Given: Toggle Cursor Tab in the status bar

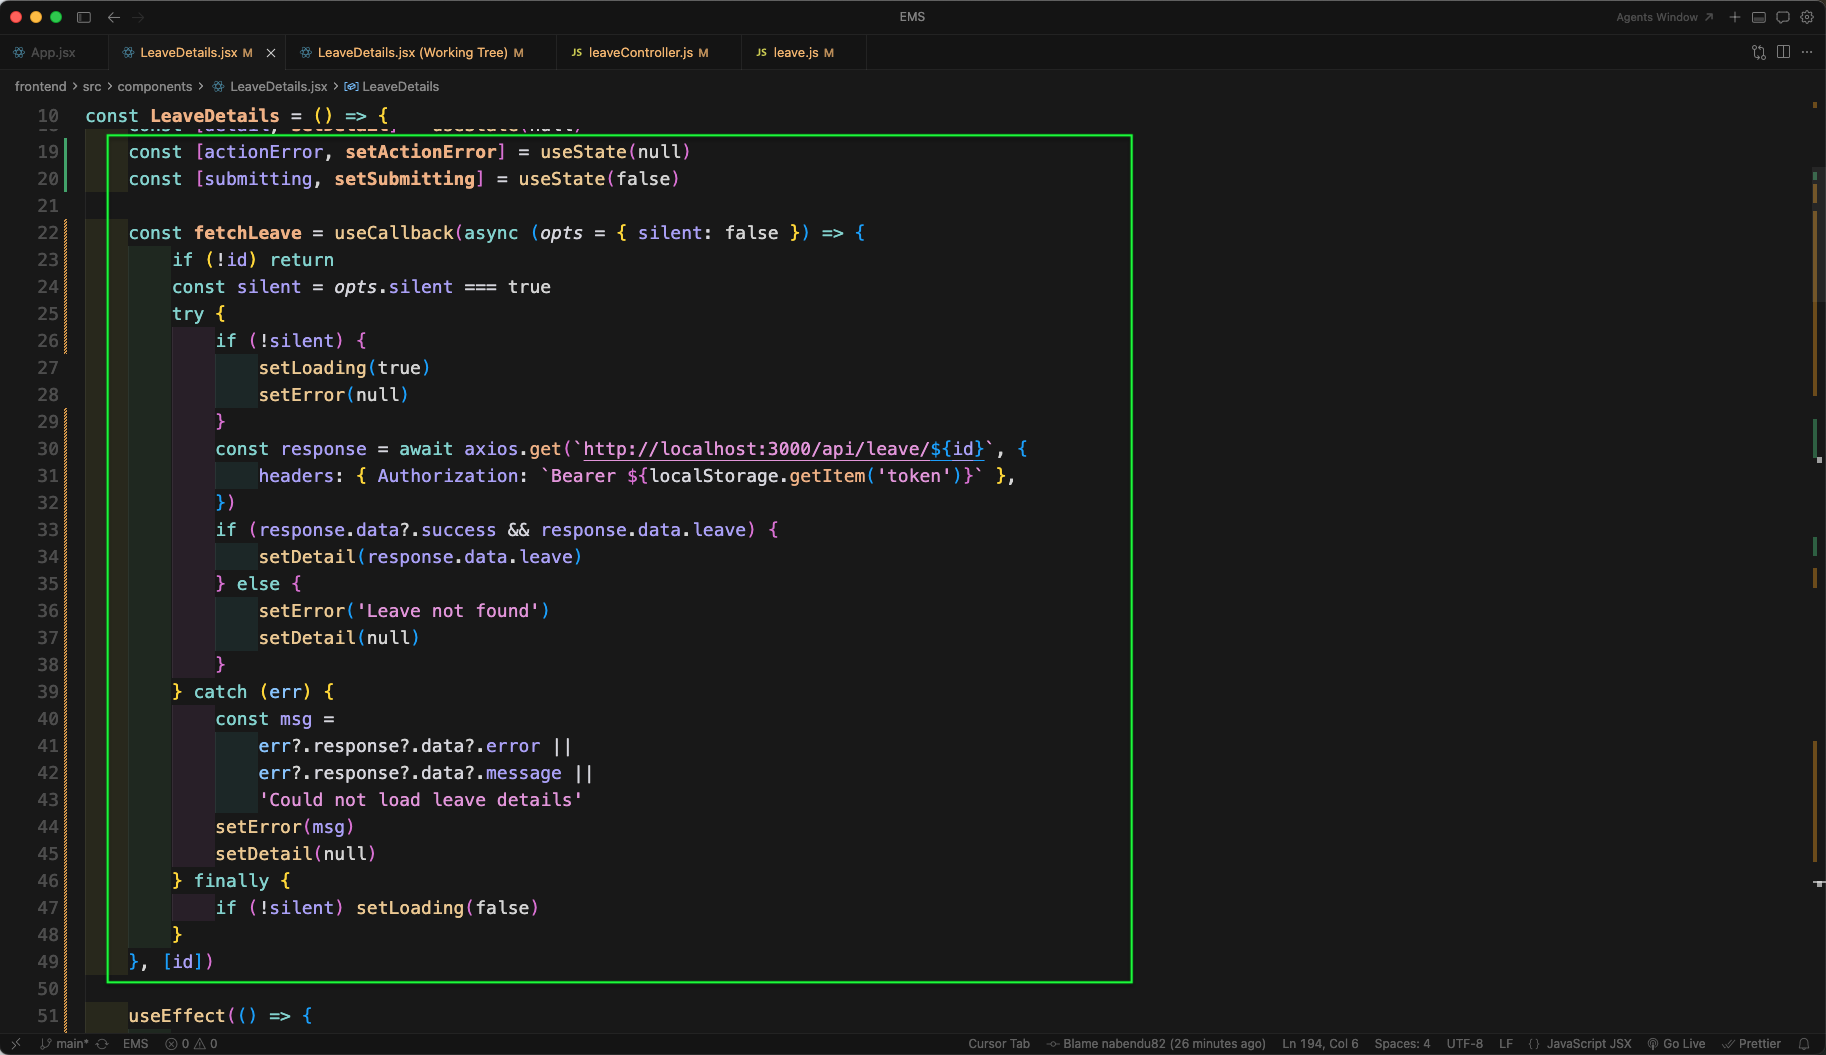Looking at the screenshot, I should [998, 1044].
